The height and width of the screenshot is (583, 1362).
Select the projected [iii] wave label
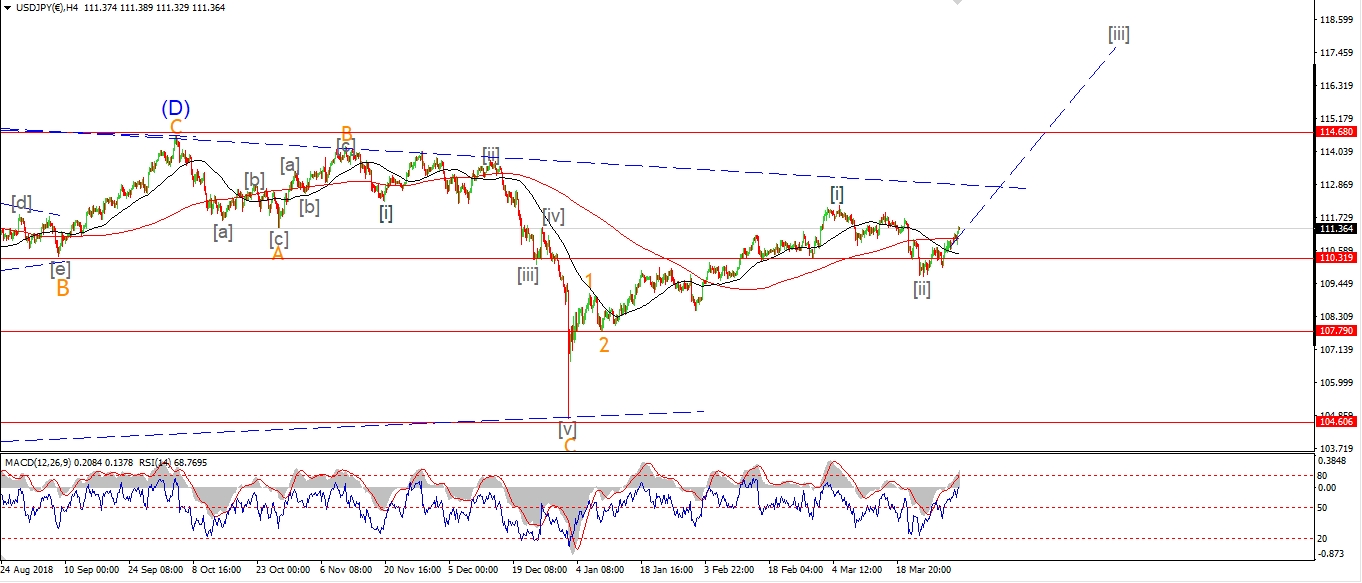[1118, 34]
